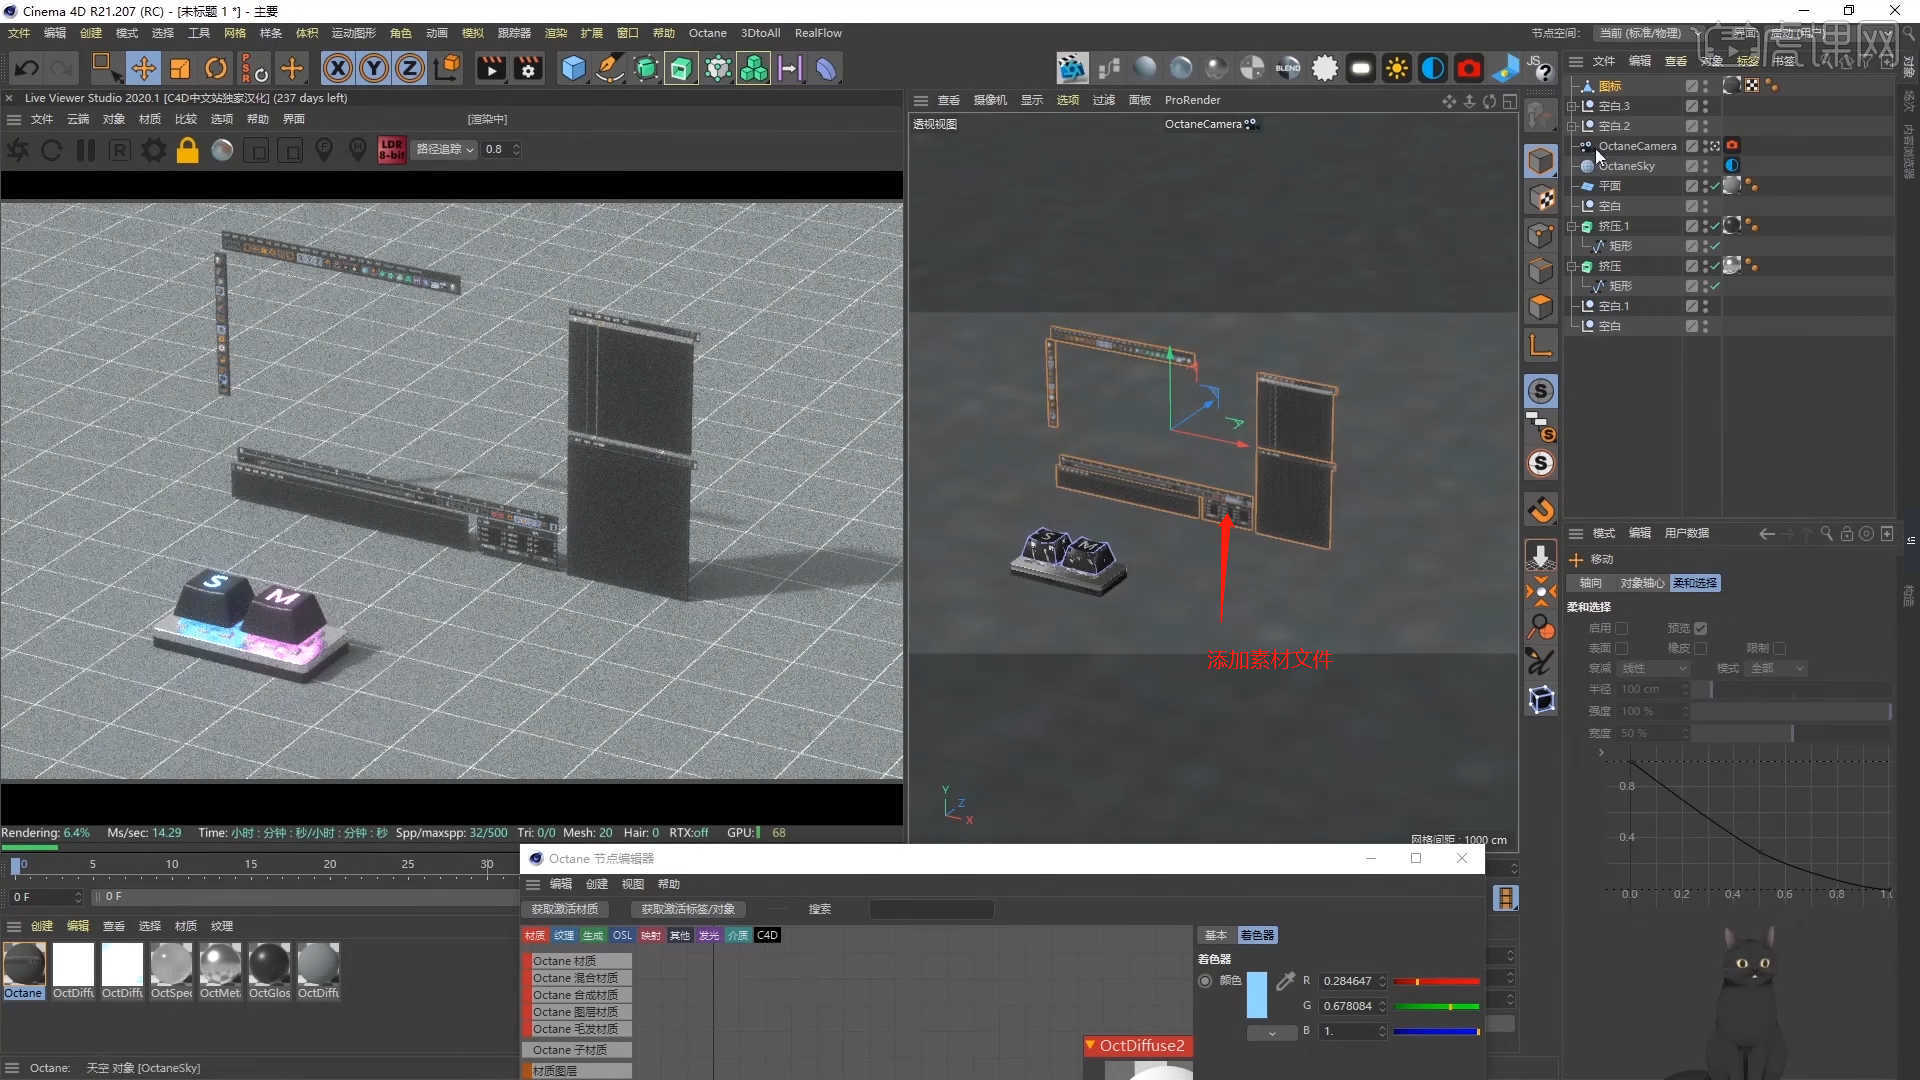The image size is (1920, 1080).
Task: Click the Octane camera red icon
Action: 1468,68
